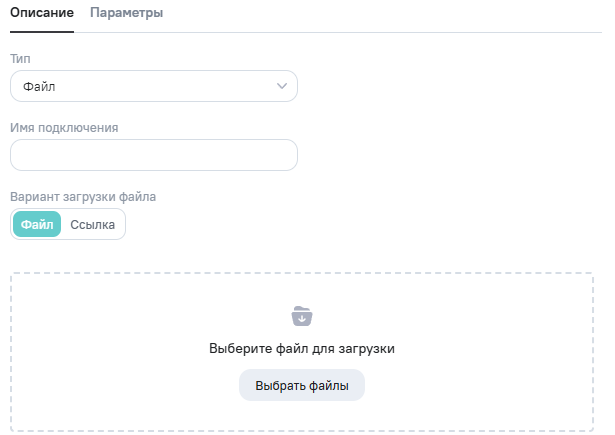
Task: Click the Тип field label
Action: coord(20,59)
